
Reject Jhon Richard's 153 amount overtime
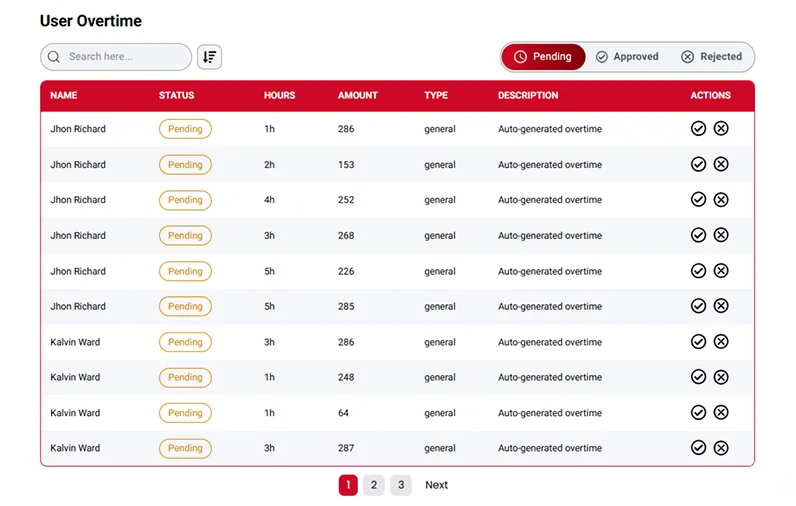pyautogui.click(x=721, y=164)
